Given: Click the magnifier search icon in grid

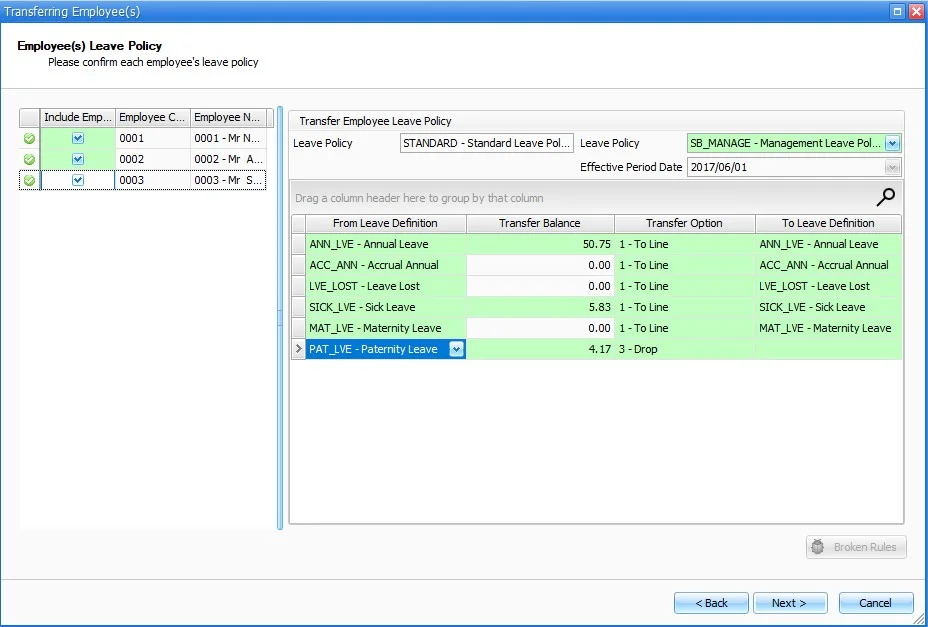Looking at the screenshot, I should (x=886, y=196).
